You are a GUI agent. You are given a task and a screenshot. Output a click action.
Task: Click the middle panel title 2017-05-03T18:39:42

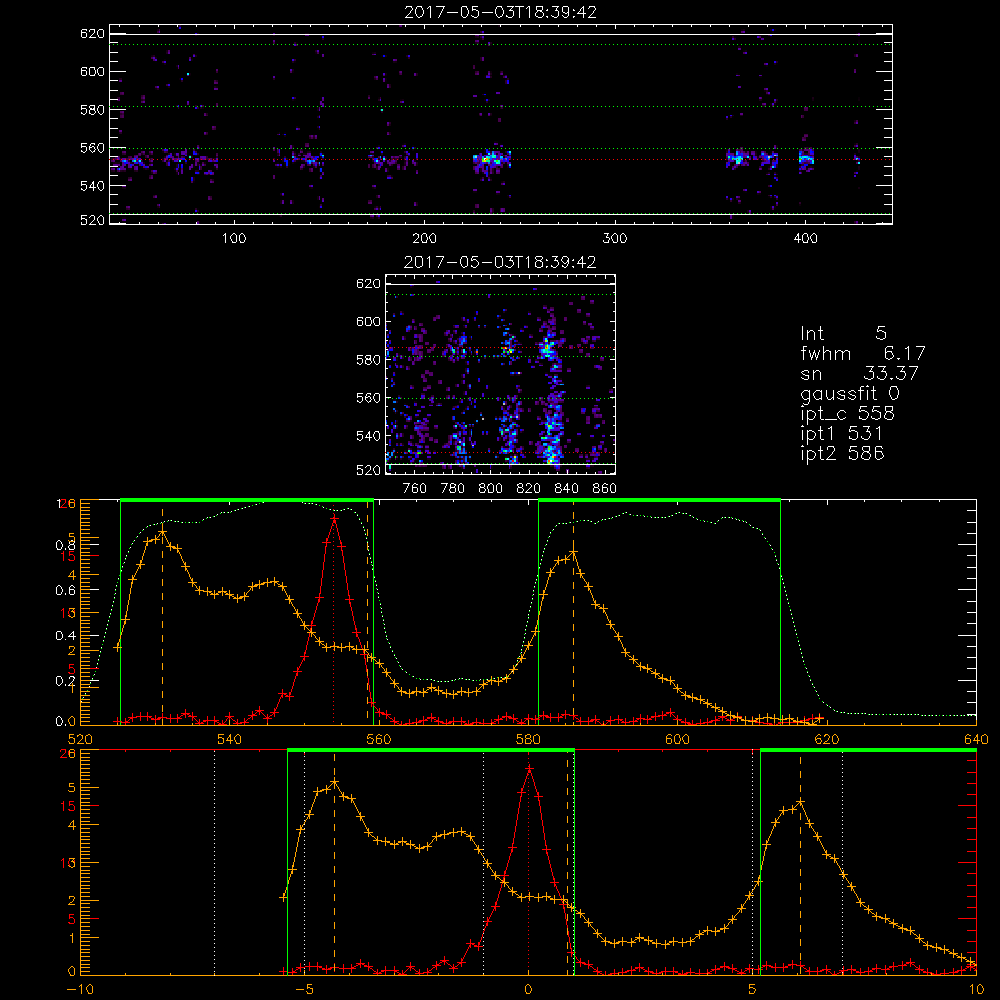(x=500, y=262)
